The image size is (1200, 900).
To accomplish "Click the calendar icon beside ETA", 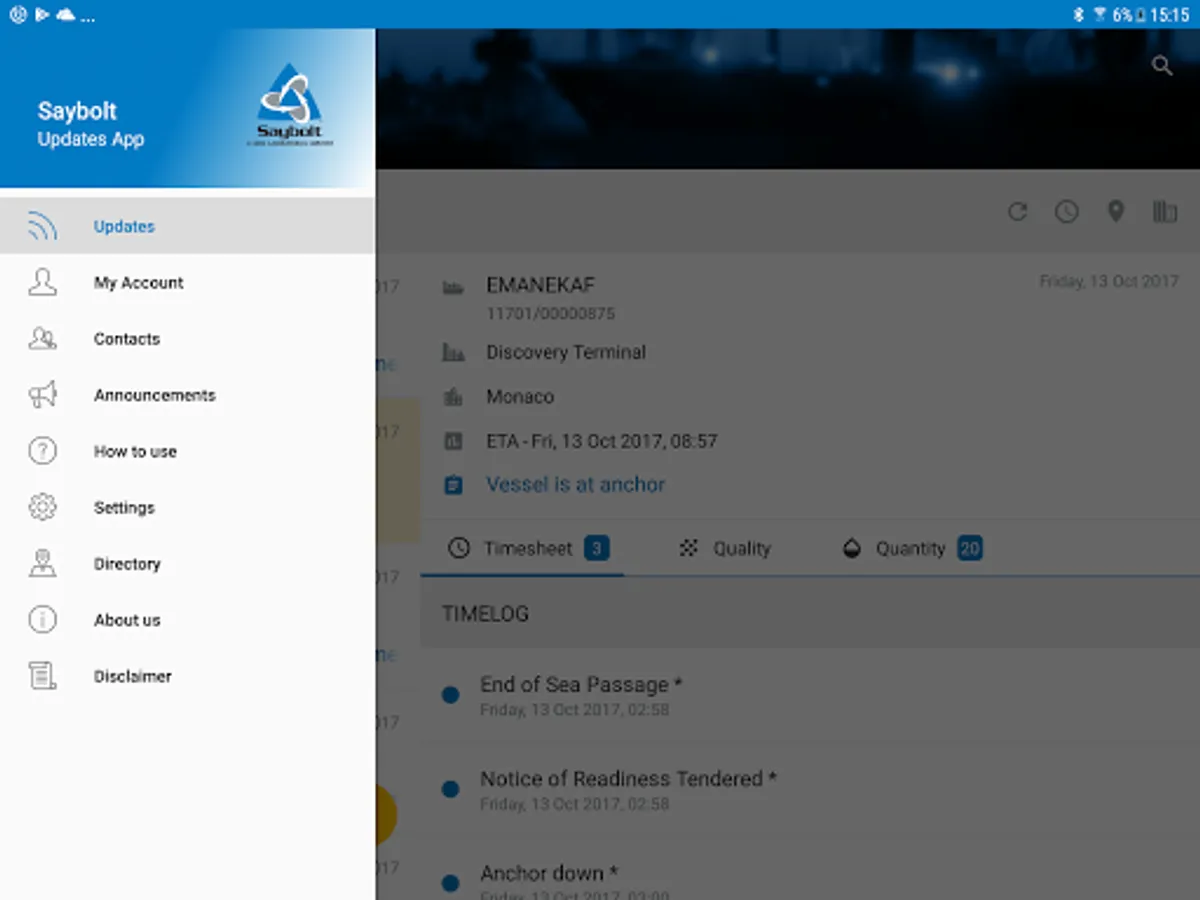I will (x=453, y=441).
